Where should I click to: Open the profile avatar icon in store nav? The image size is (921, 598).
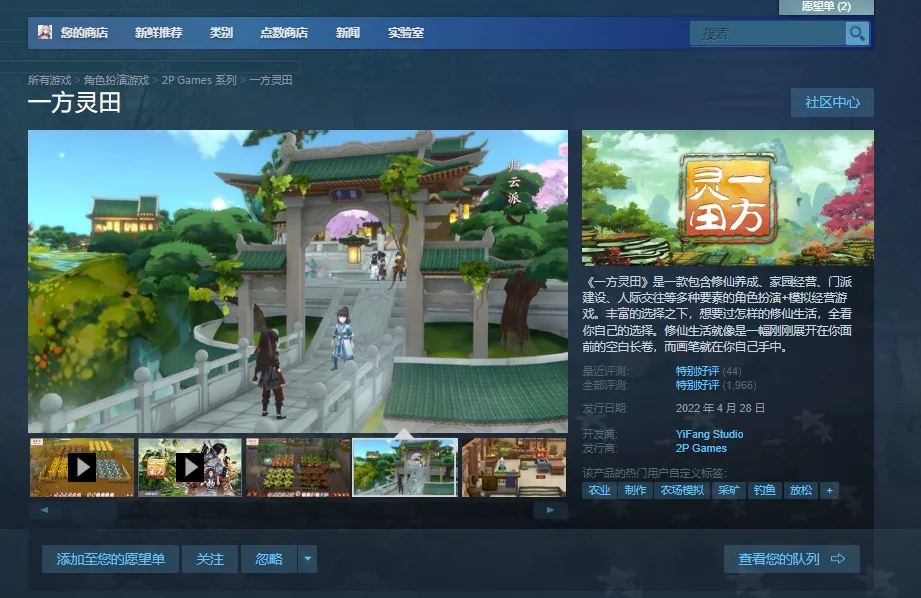(x=45, y=32)
